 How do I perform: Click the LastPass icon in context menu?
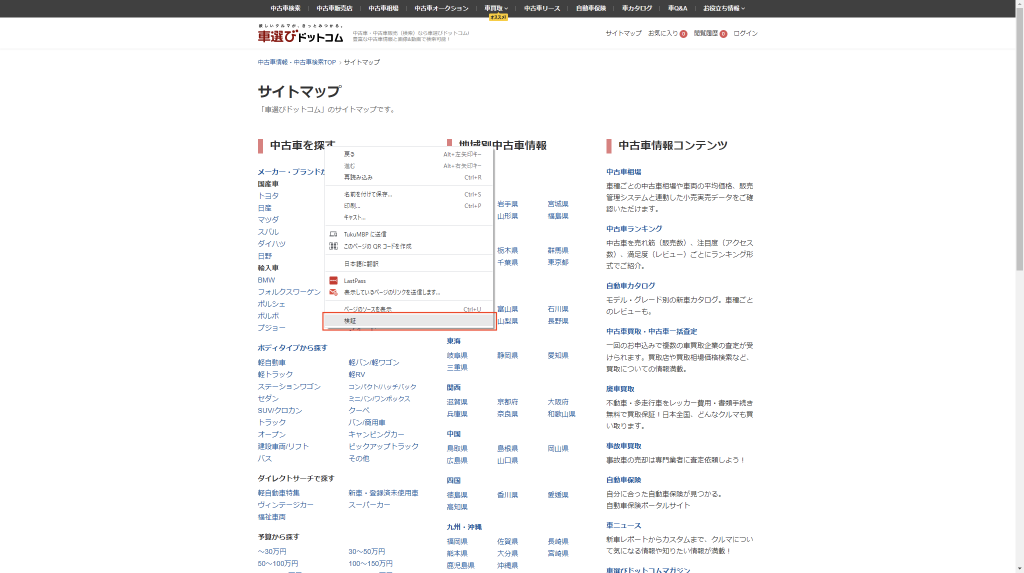[333, 281]
